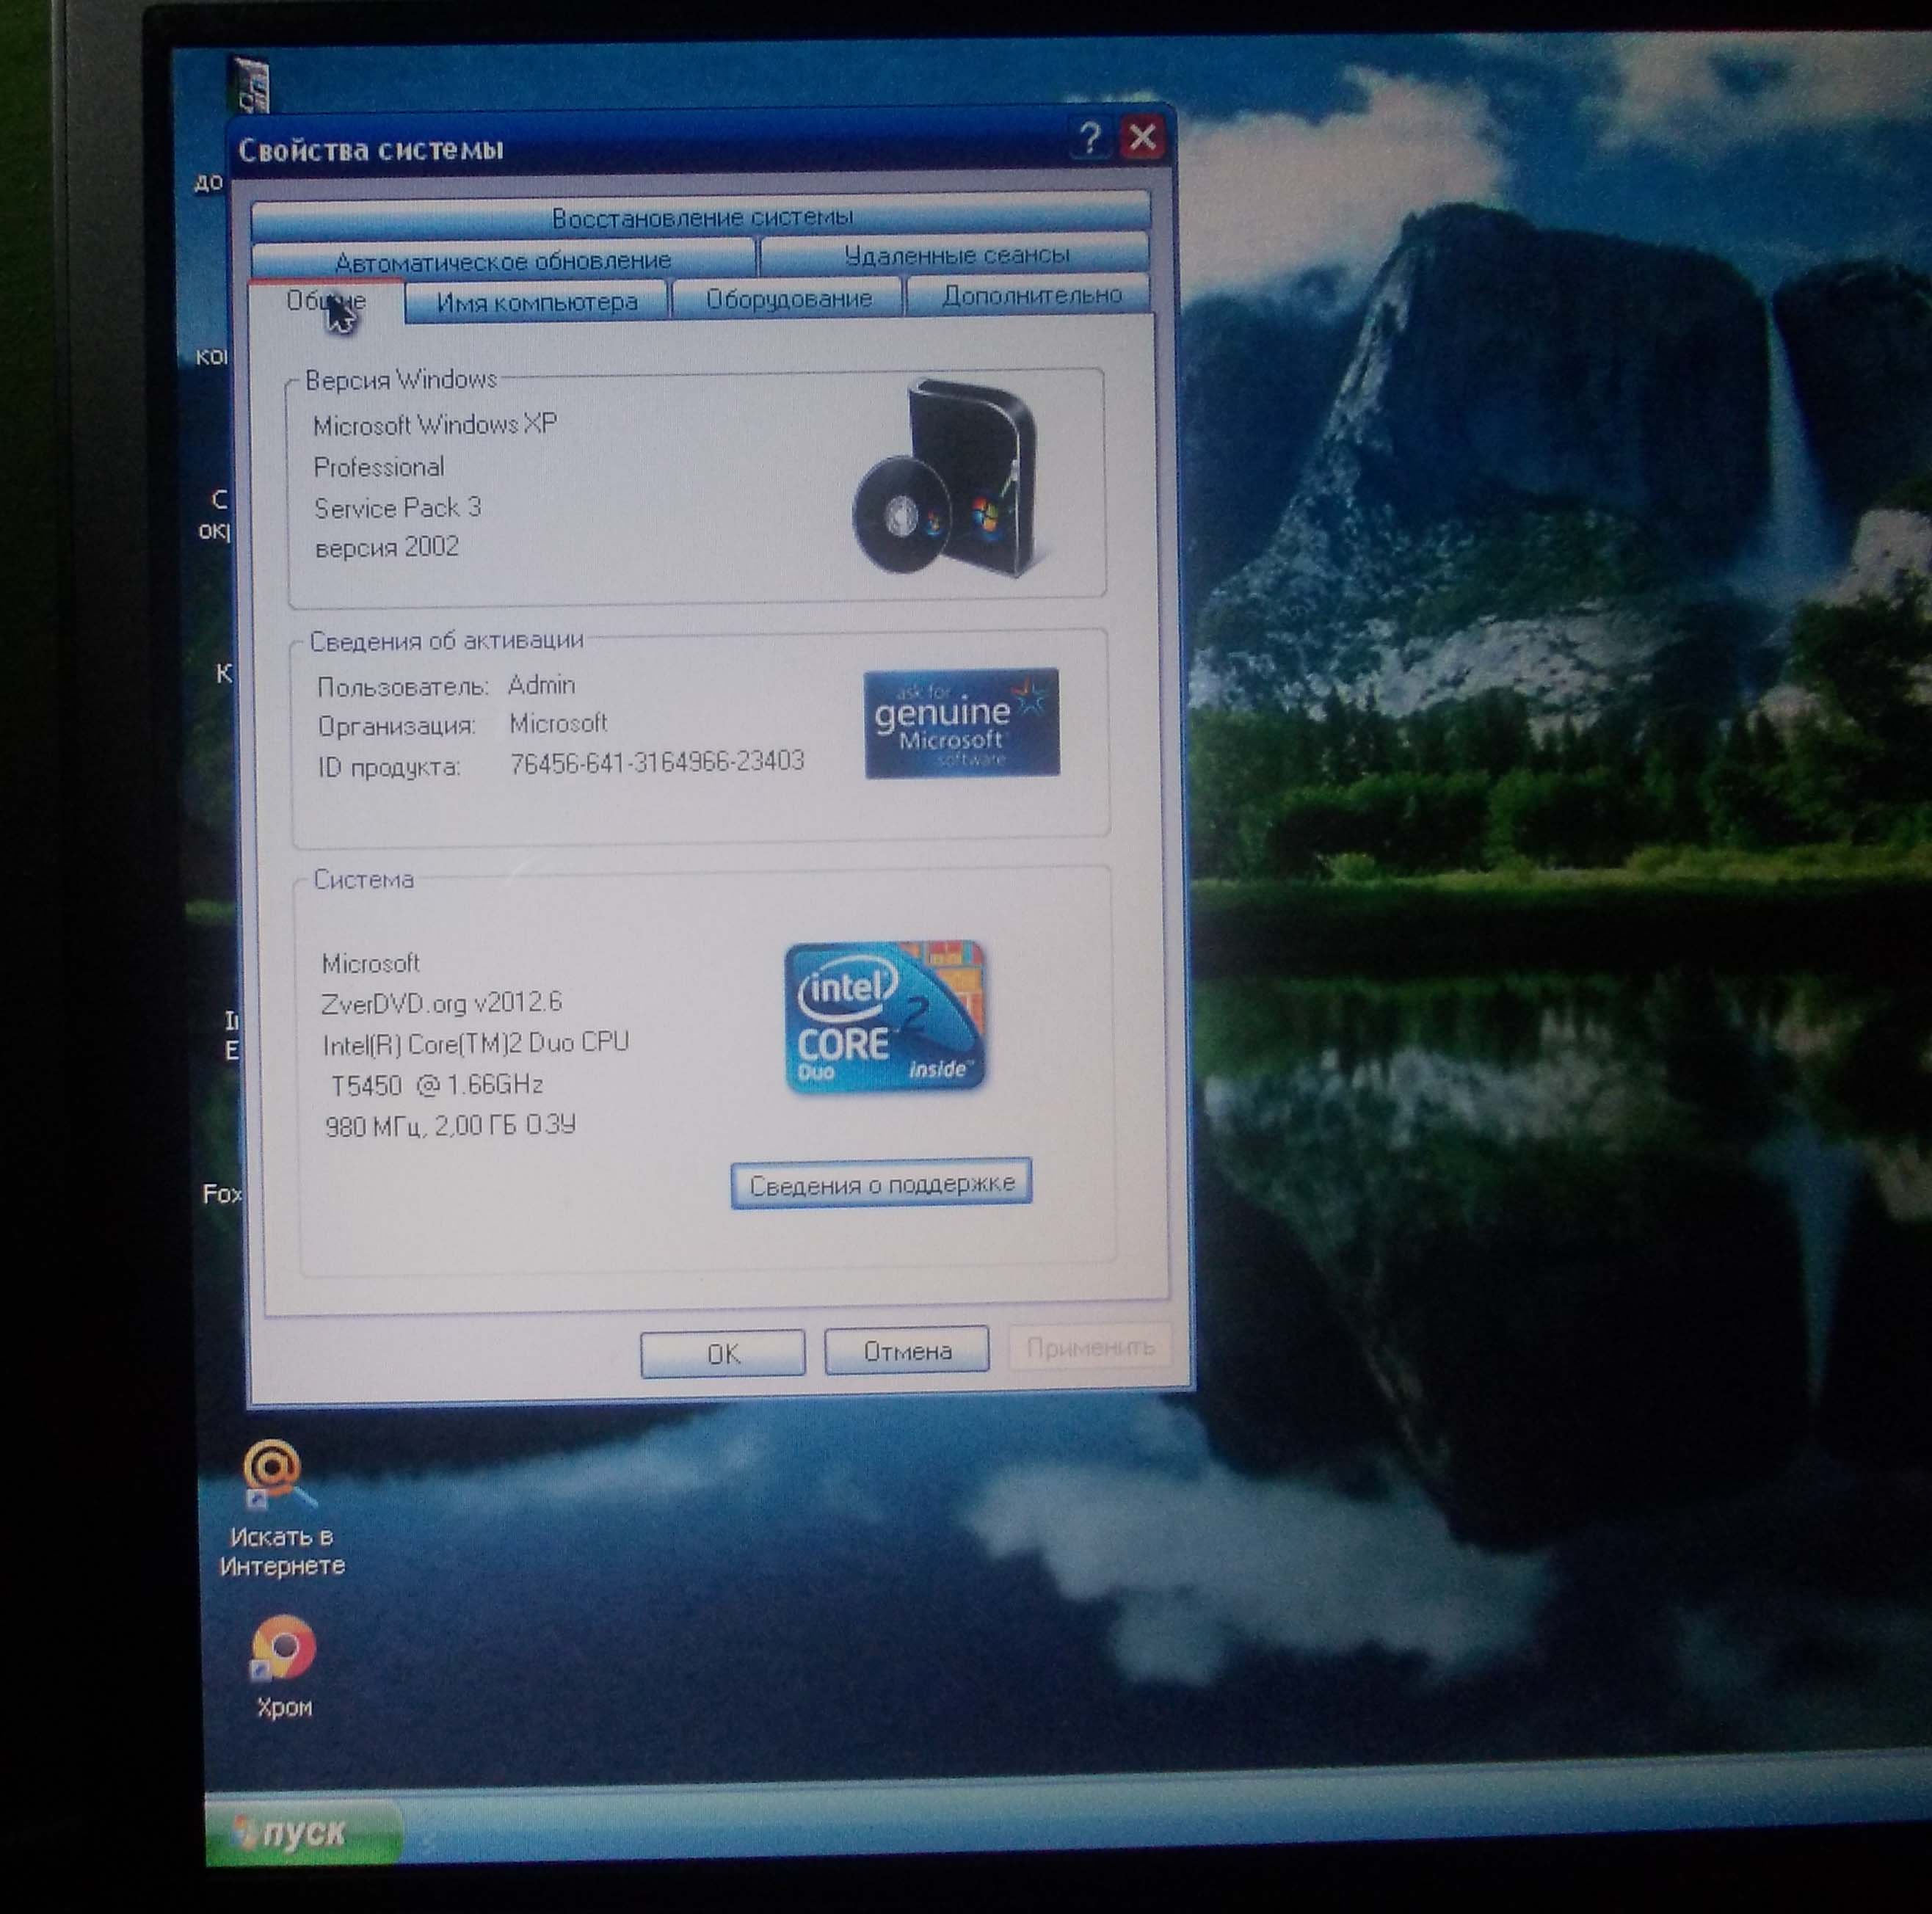
Task: Open the Оборудование tab
Action: pyautogui.click(x=788, y=299)
